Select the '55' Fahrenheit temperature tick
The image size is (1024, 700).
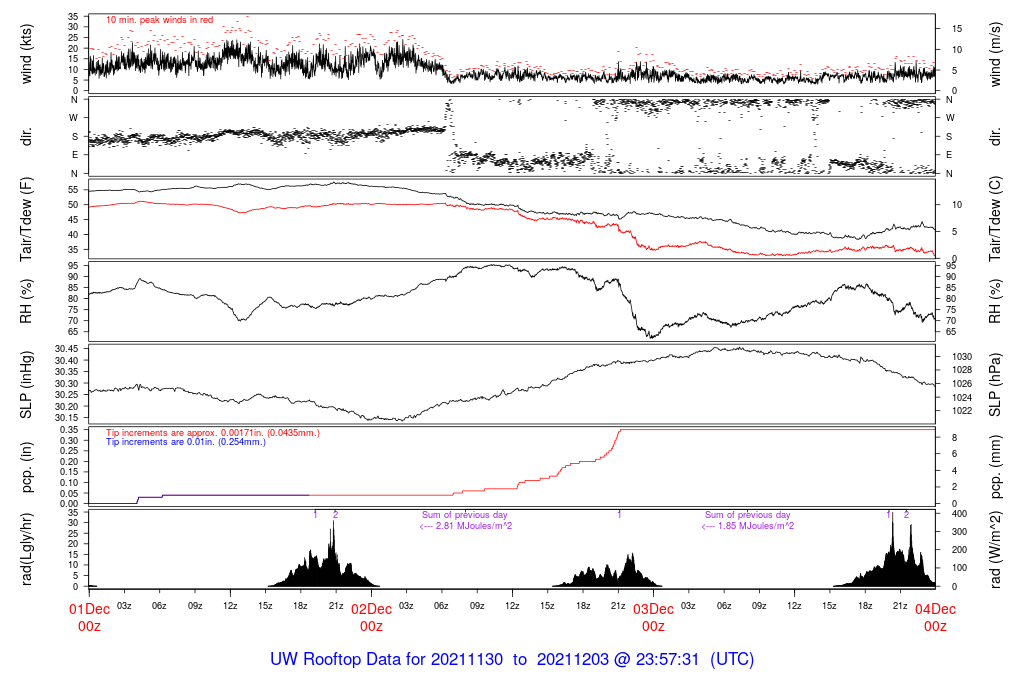pos(73,190)
